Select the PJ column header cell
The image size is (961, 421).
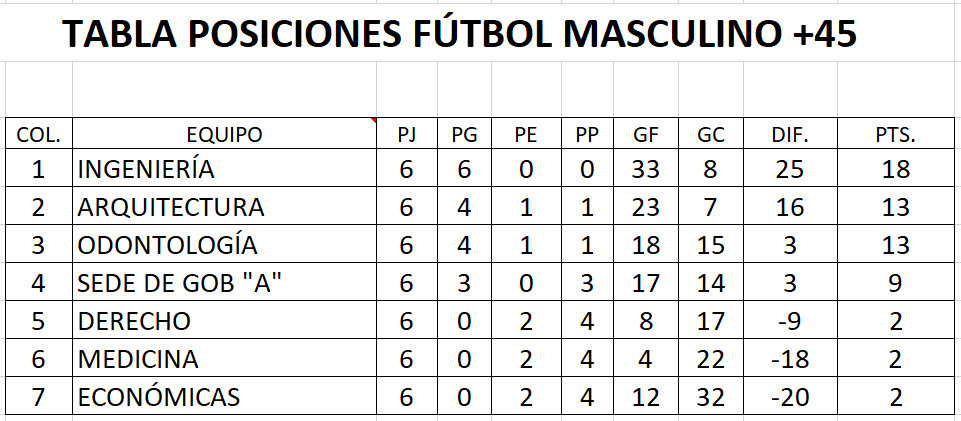406,134
